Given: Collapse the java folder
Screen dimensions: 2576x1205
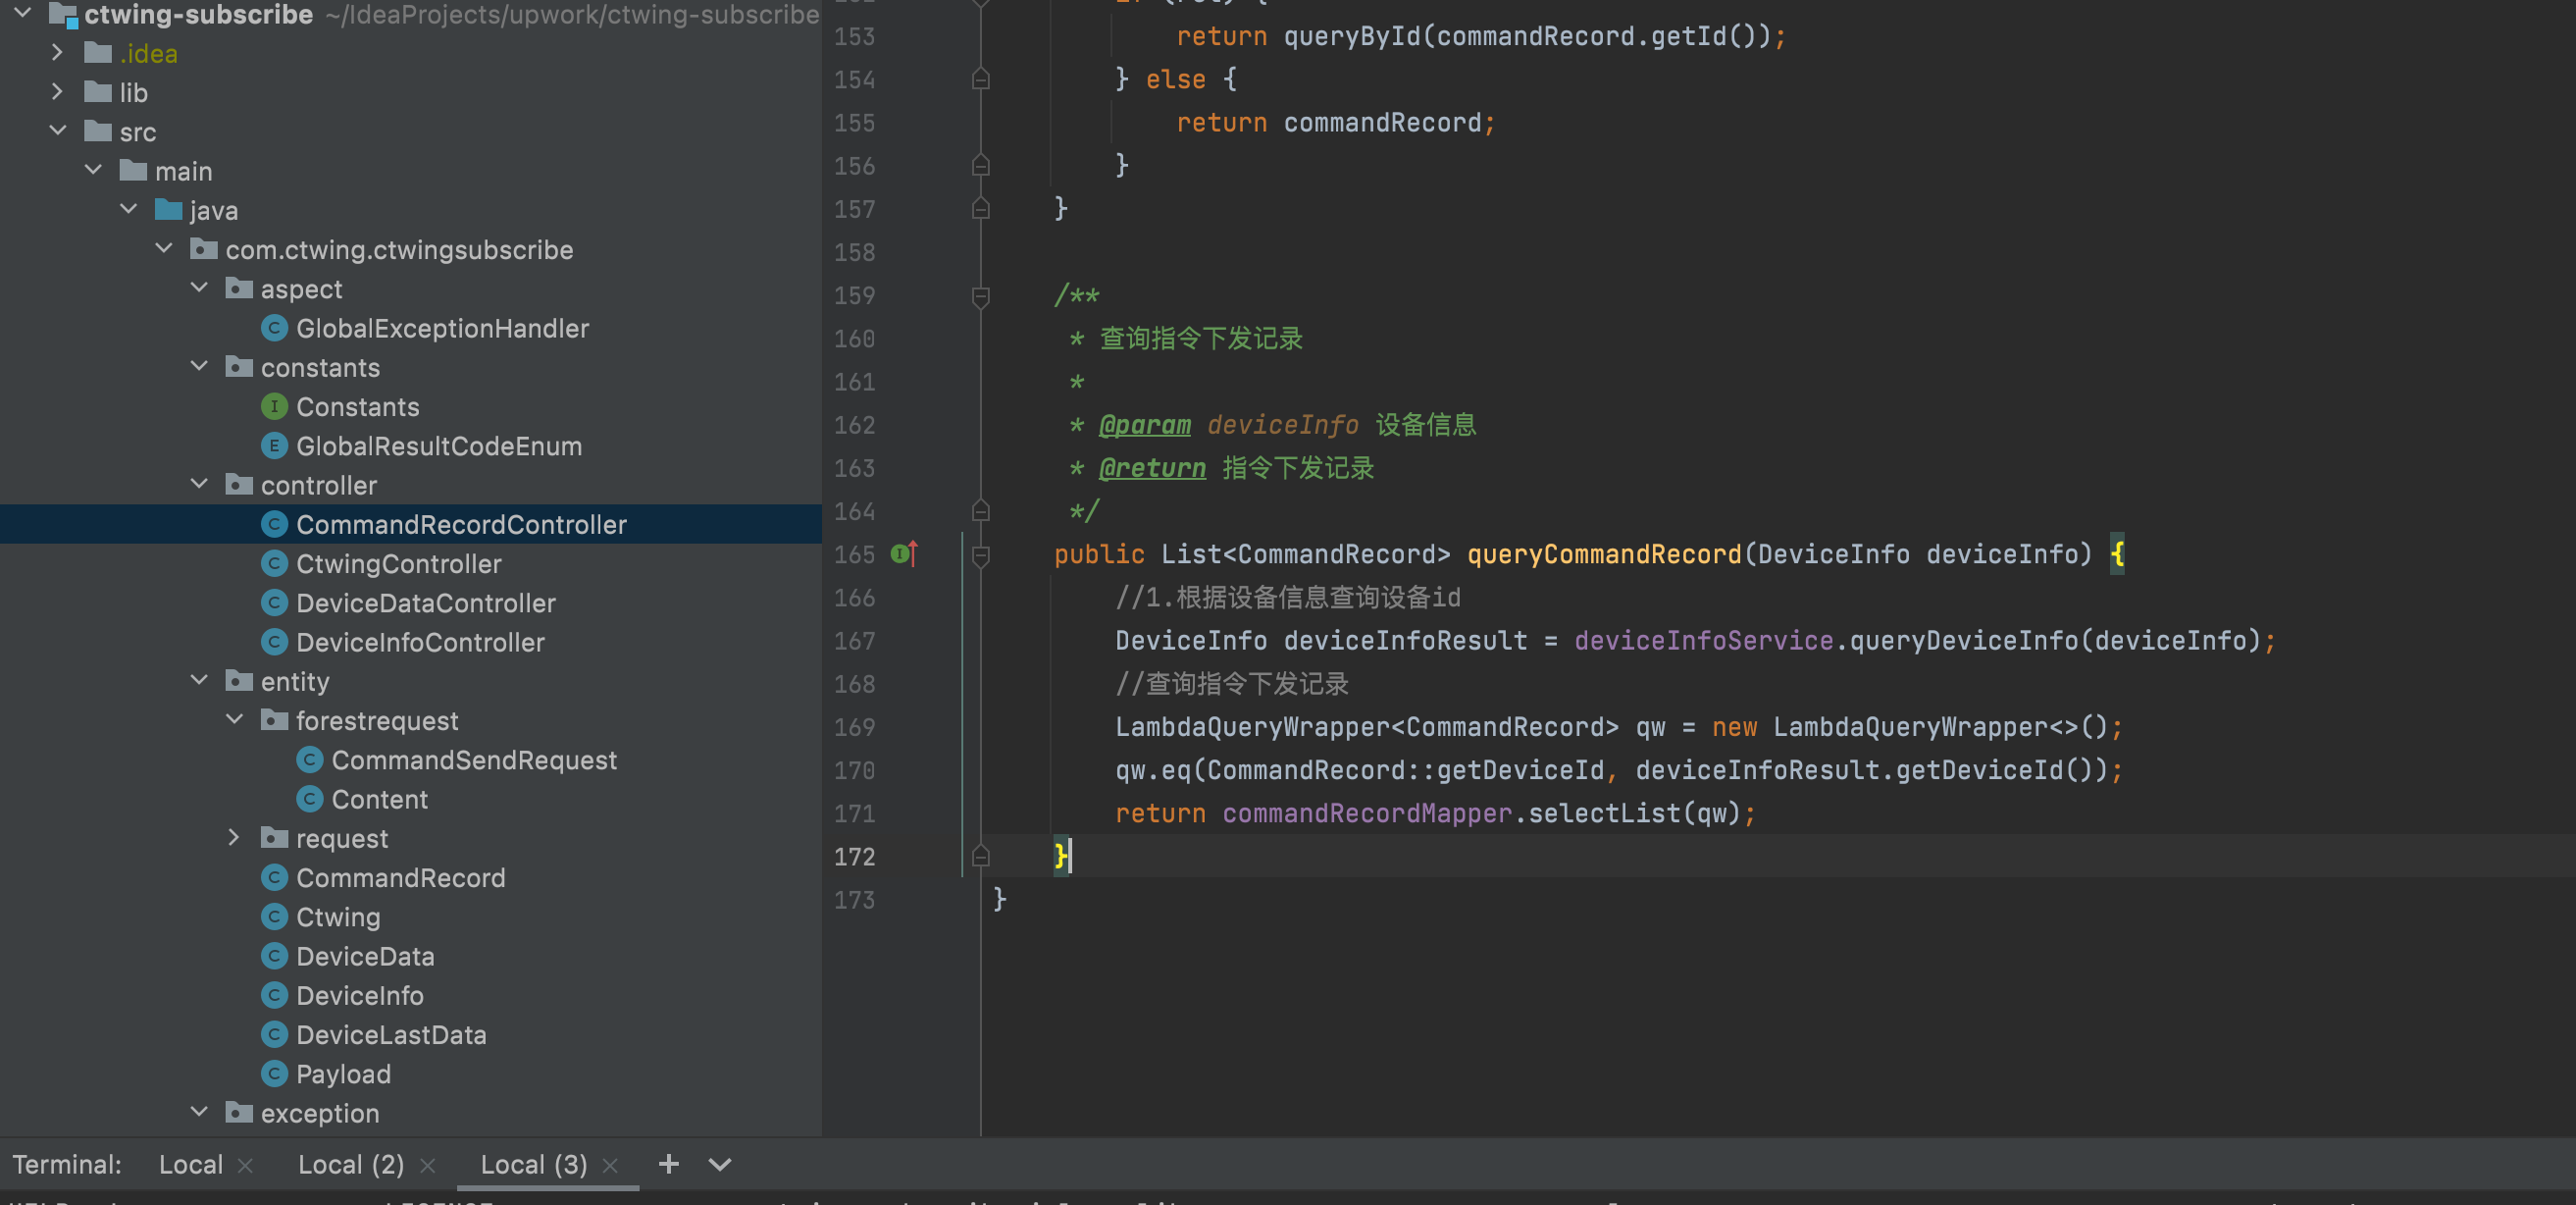Looking at the screenshot, I should [x=129, y=209].
